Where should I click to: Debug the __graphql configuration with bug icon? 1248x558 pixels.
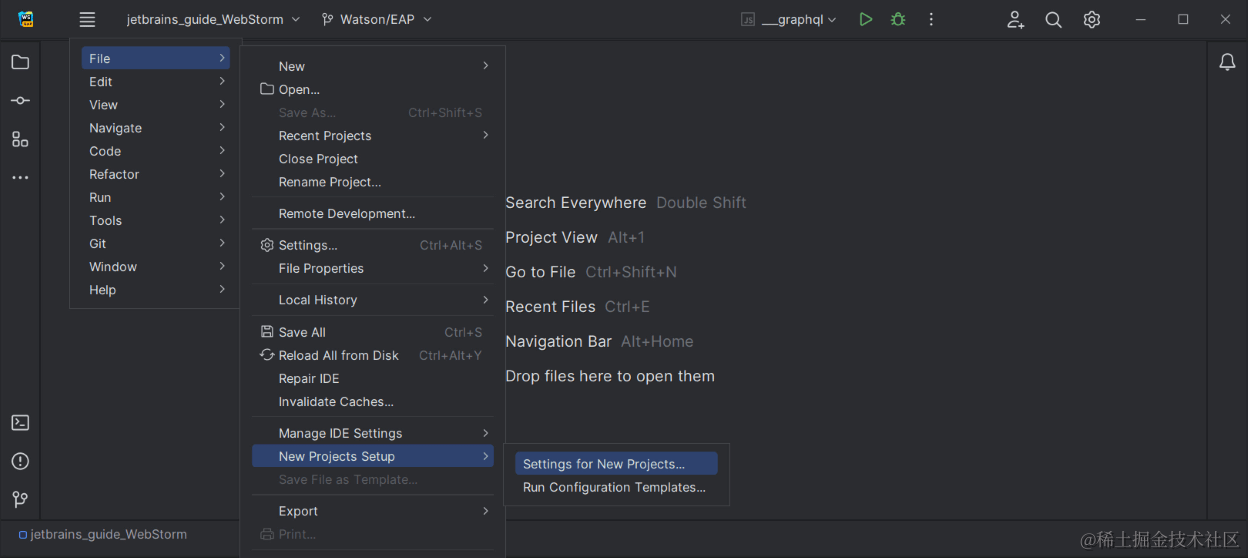[898, 19]
